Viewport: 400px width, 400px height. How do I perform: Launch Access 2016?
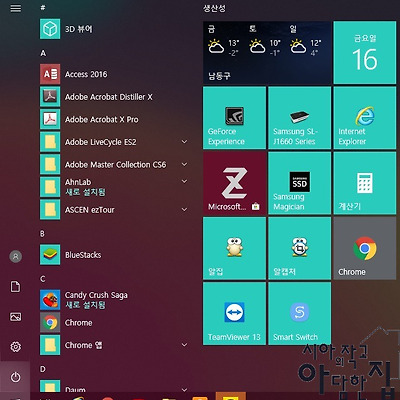(x=113, y=74)
